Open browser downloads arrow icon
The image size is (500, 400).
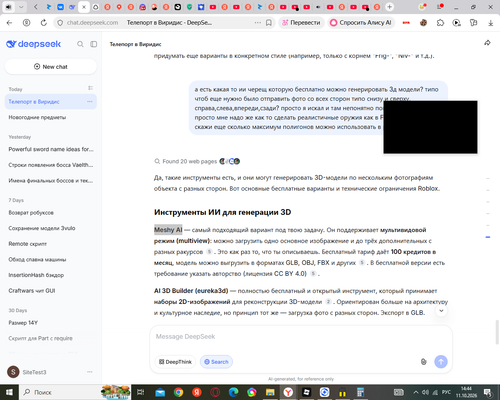[490, 23]
